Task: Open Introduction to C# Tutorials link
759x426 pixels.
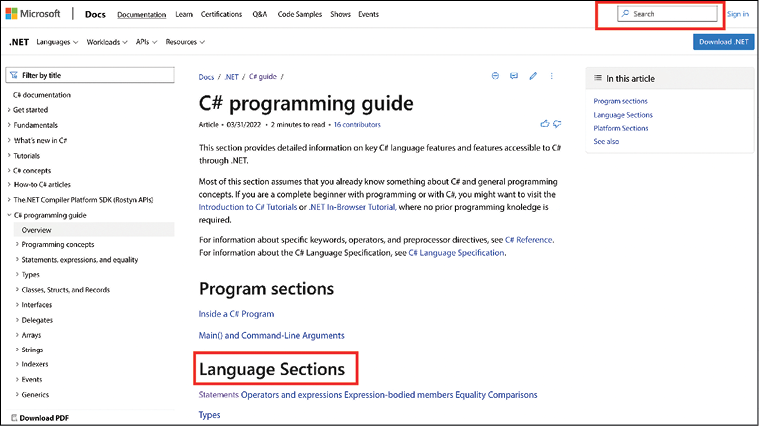Action: coord(248,207)
